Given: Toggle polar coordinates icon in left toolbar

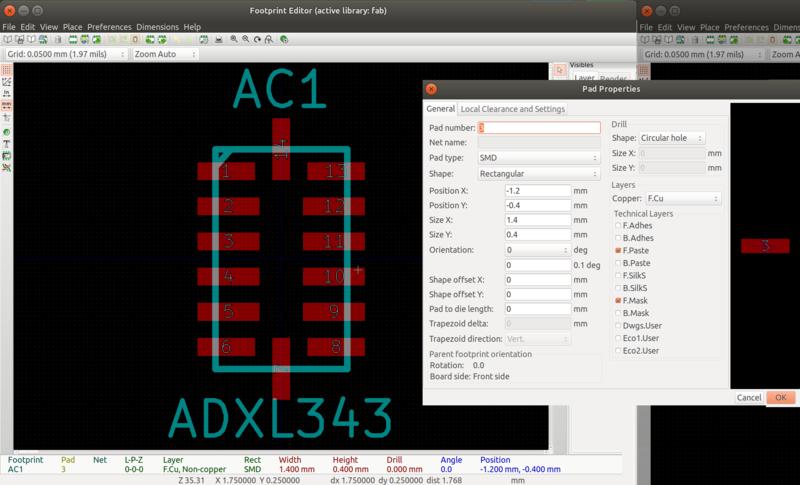Looking at the screenshot, I should coord(6,82).
